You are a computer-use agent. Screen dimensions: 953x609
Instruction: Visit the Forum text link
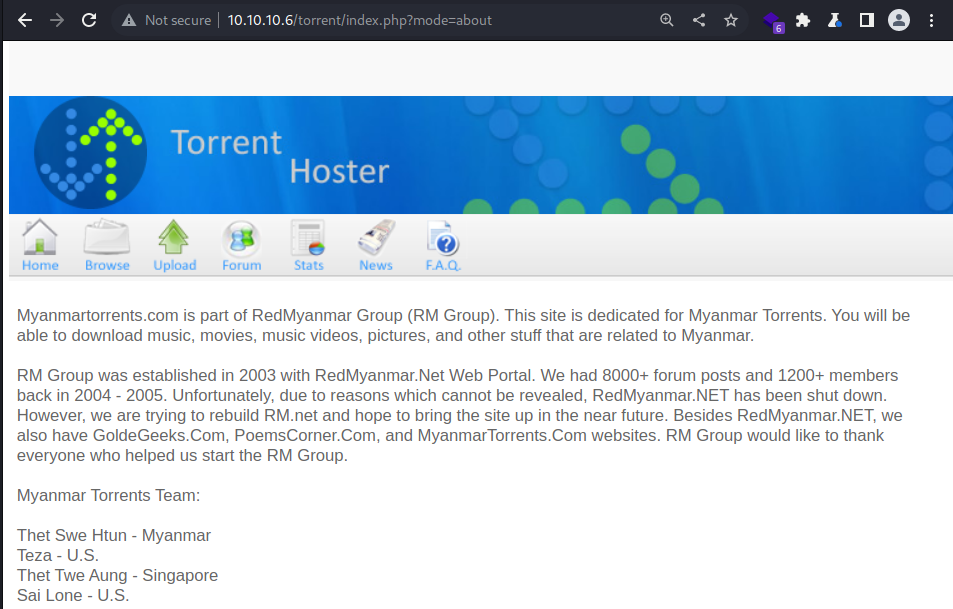[242, 265]
